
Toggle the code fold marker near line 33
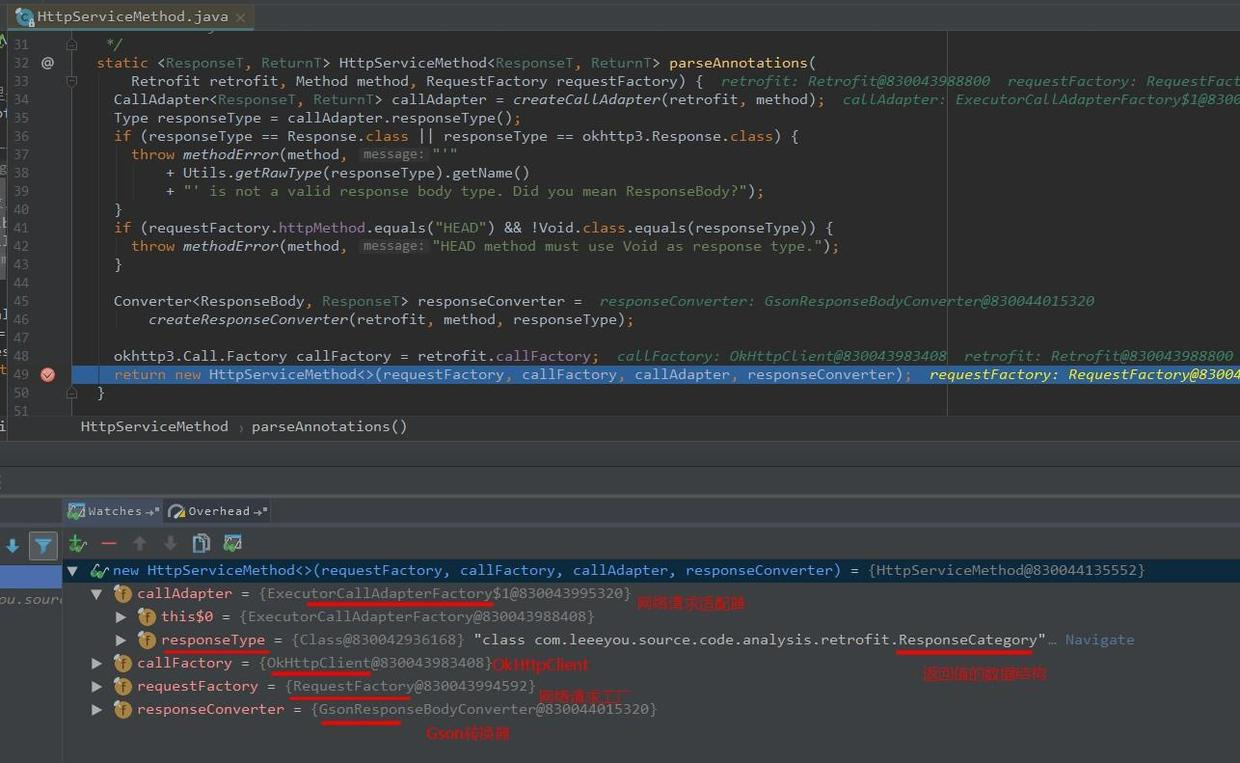[x=70, y=81]
